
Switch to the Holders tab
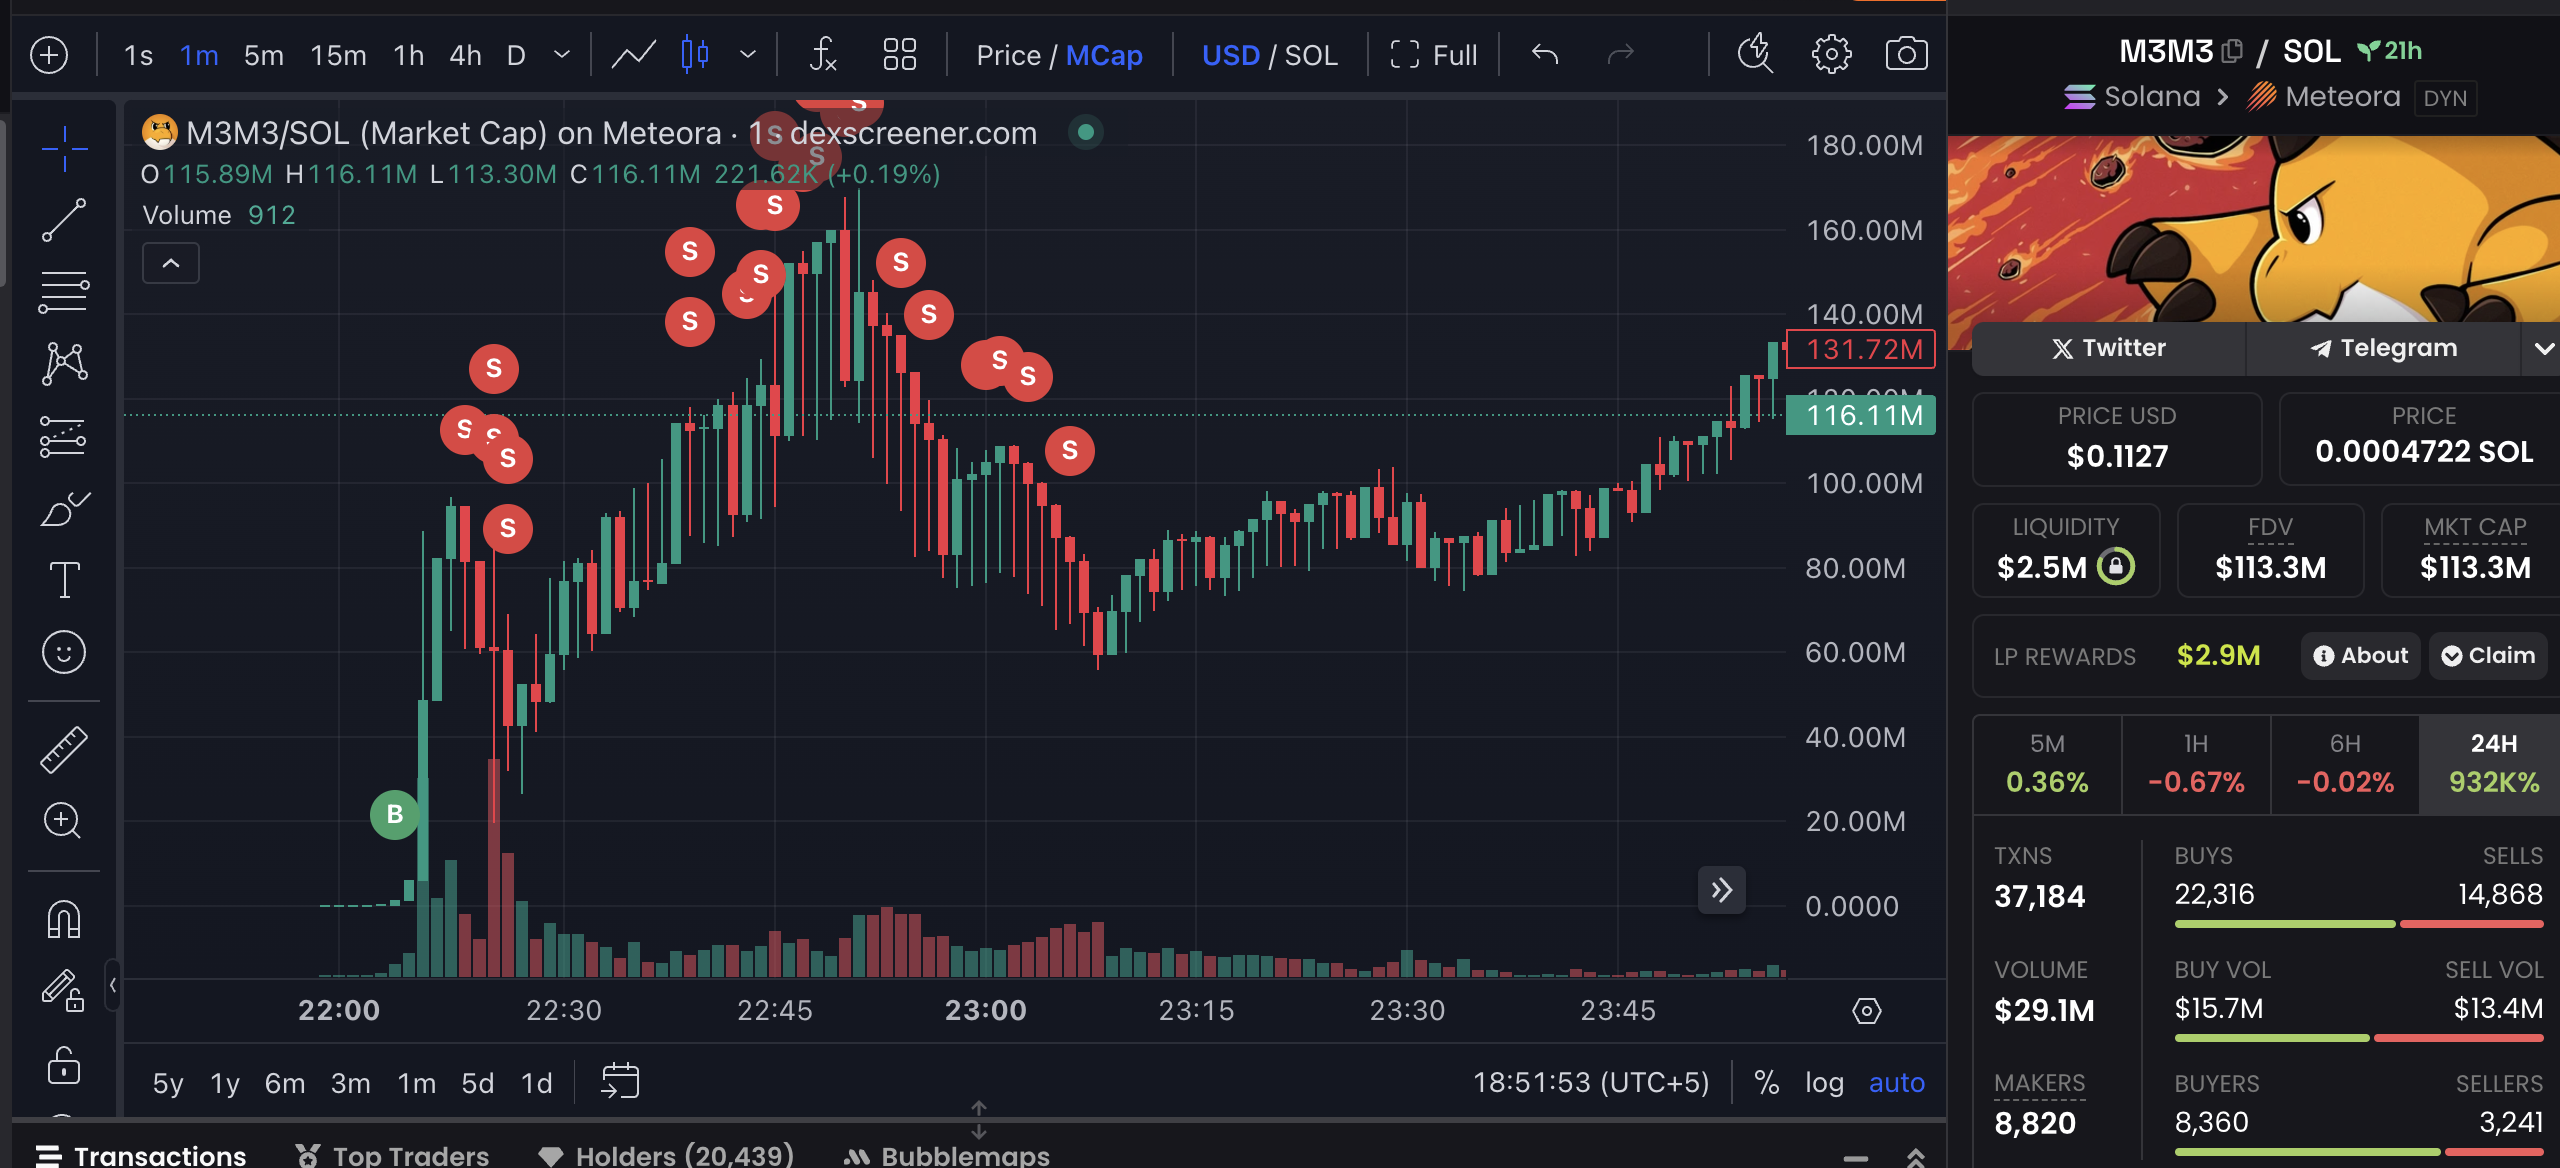(666, 1155)
